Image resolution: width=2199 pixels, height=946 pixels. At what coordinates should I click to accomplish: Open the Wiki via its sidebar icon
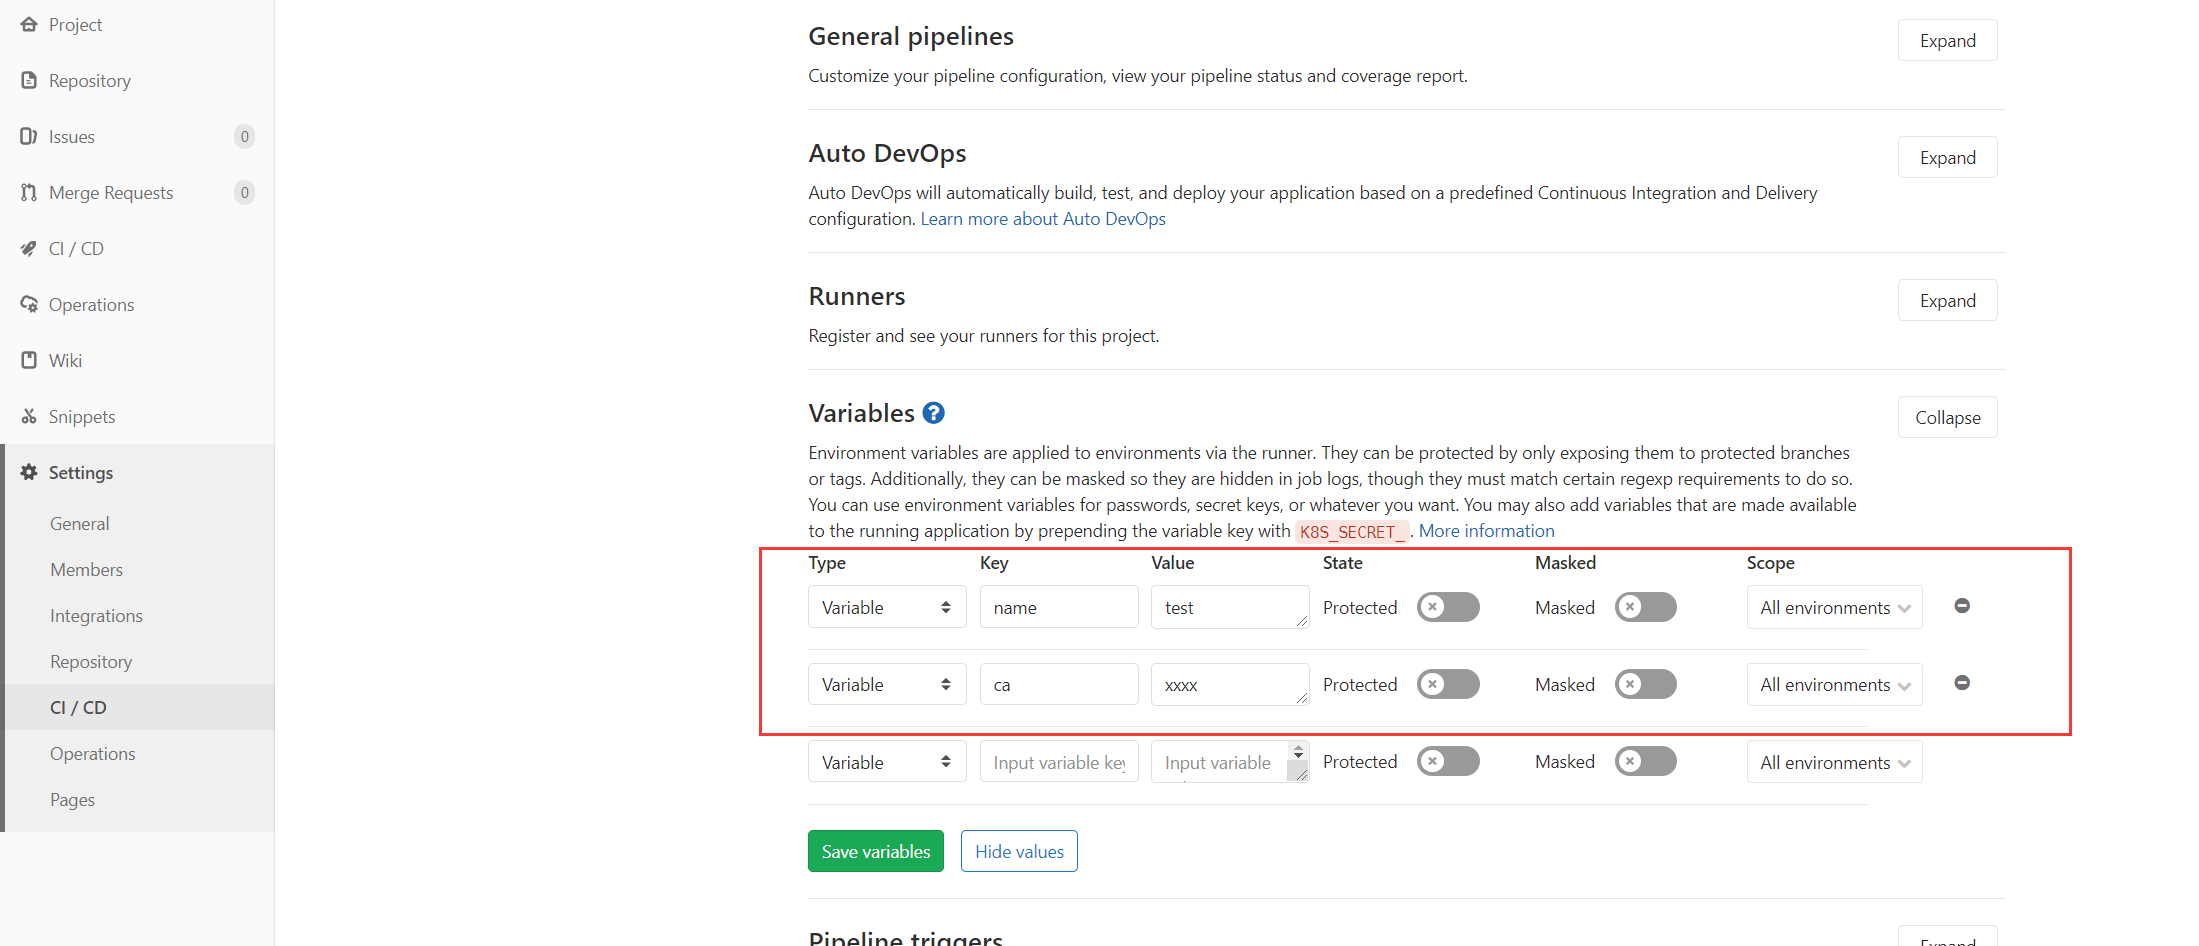(29, 360)
